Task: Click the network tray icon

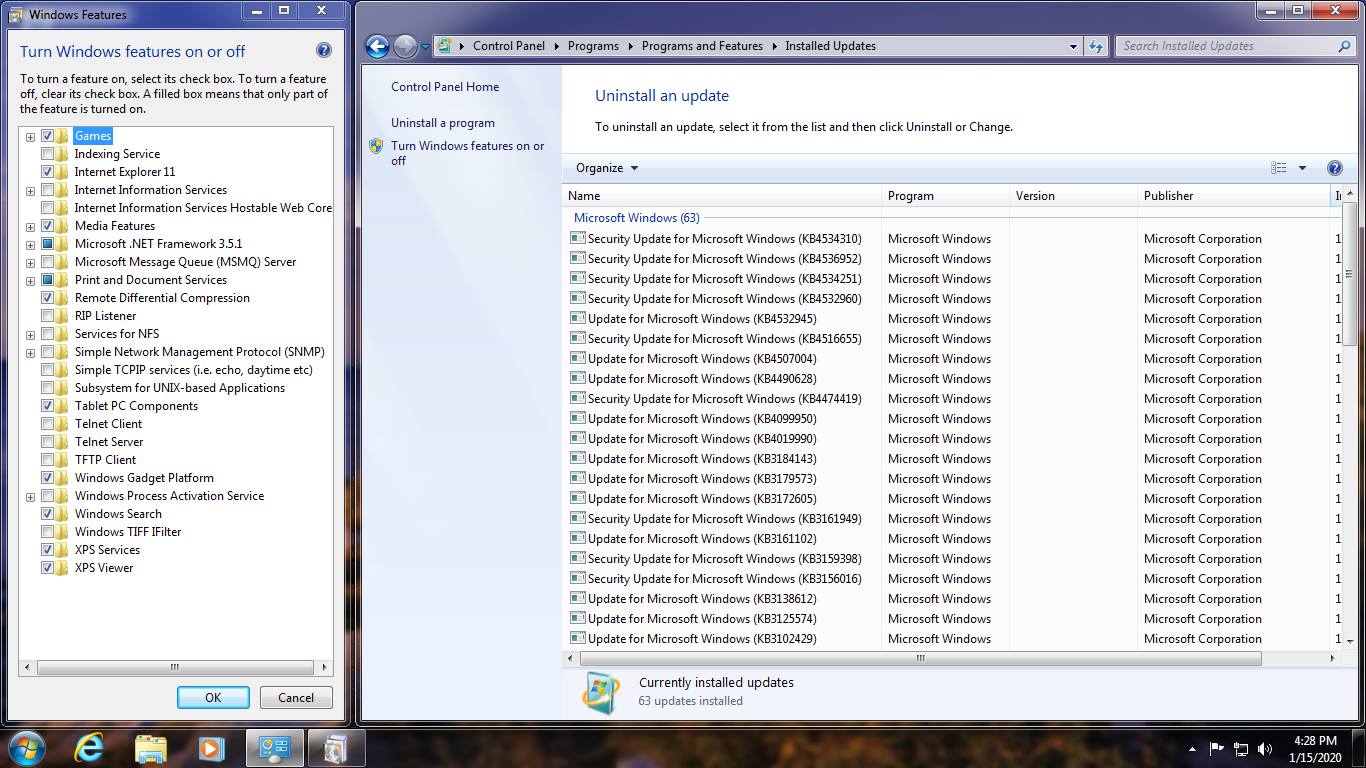Action: [x=1241, y=748]
